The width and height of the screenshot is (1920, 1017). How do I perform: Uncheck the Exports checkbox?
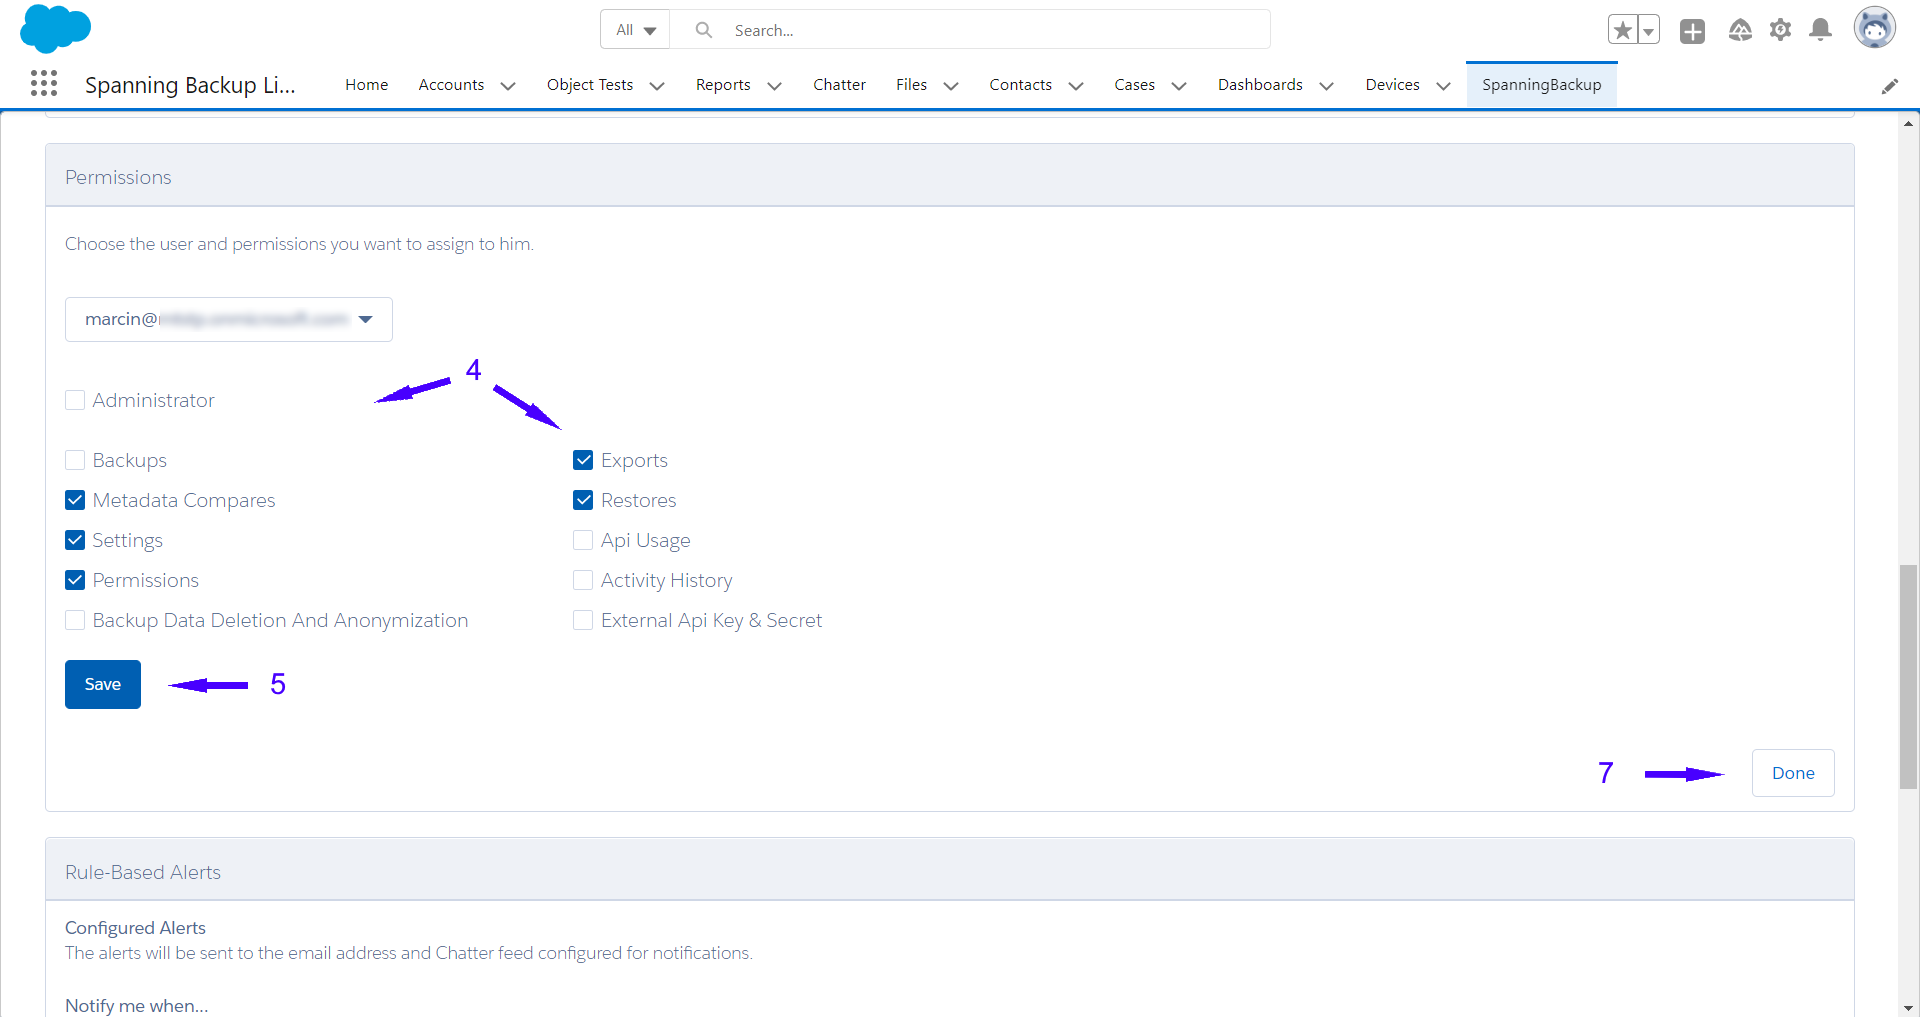[583, 460]
